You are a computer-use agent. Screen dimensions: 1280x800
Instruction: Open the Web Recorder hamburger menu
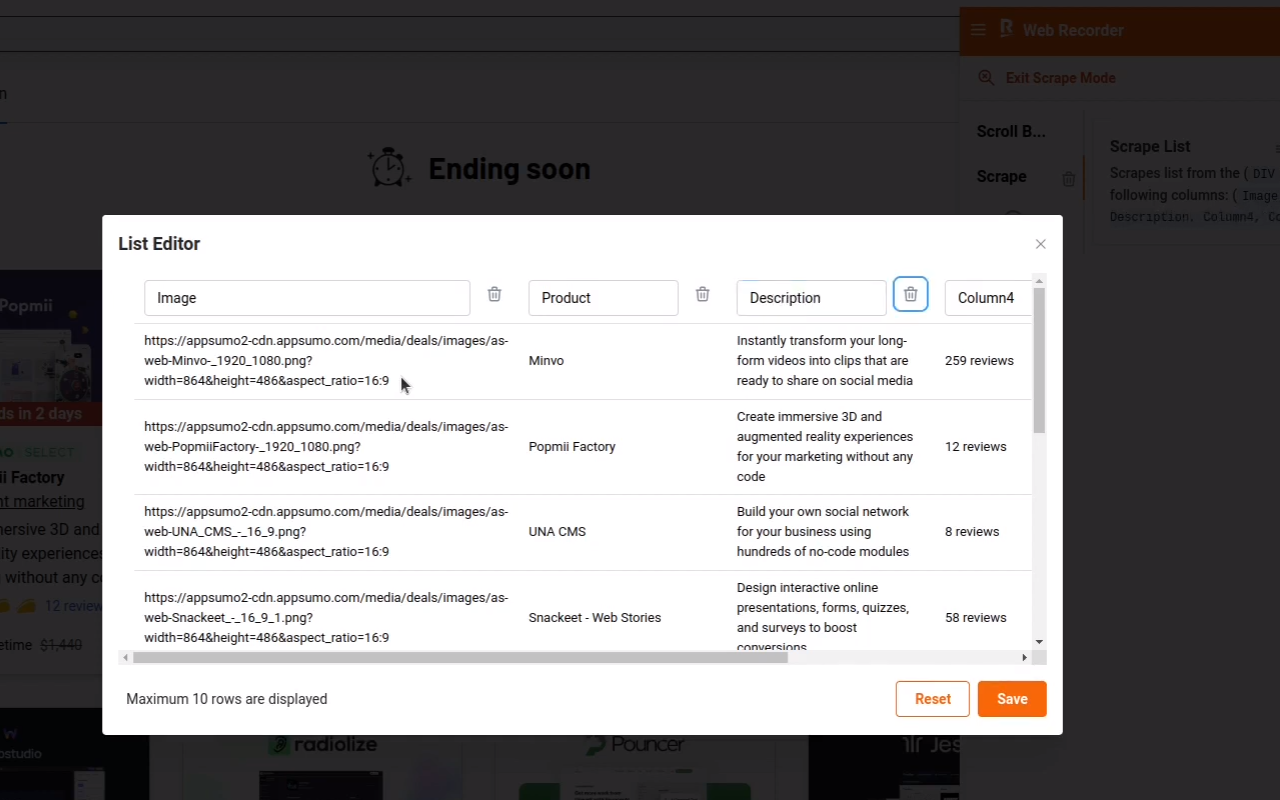(x=978, y=30)
